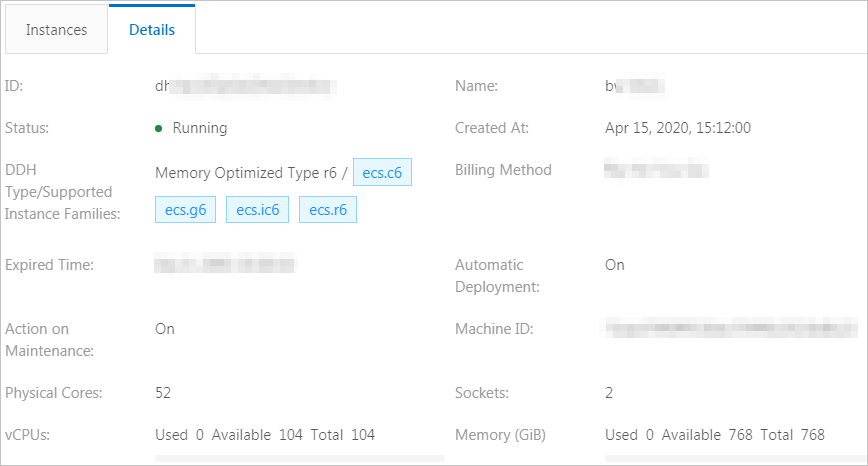Click the Action on Maintenance On value
Screen dimensions: 868x466
click(165, 329)
